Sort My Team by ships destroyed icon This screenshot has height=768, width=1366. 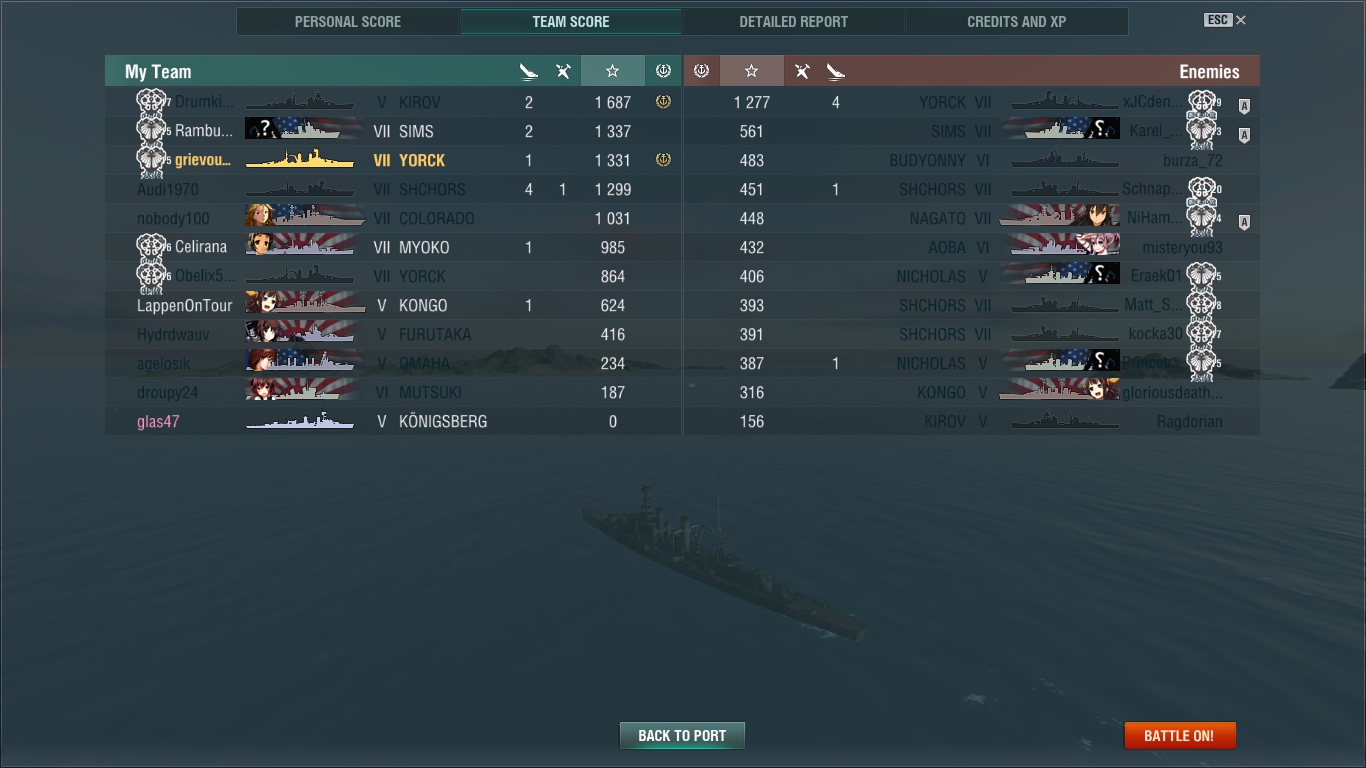point(529,71)
